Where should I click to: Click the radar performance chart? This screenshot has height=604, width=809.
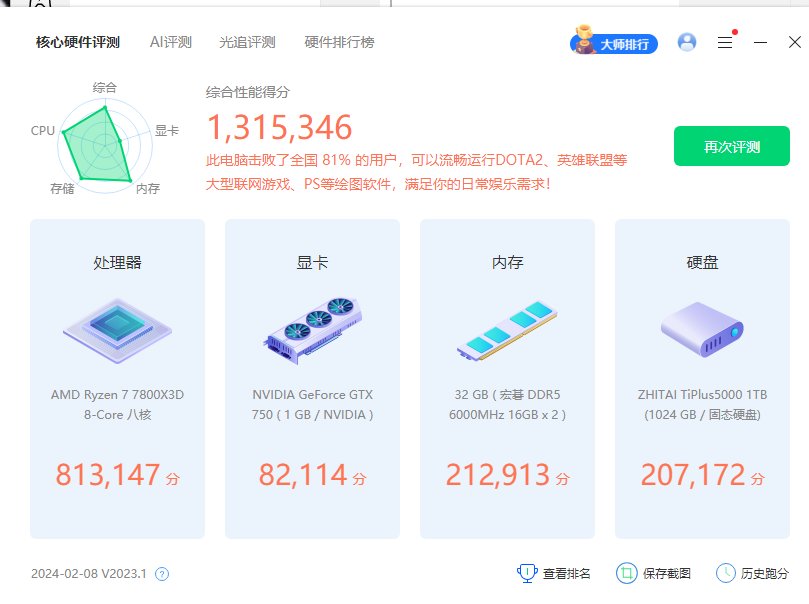pyautogui.click(x=105, y=145)
